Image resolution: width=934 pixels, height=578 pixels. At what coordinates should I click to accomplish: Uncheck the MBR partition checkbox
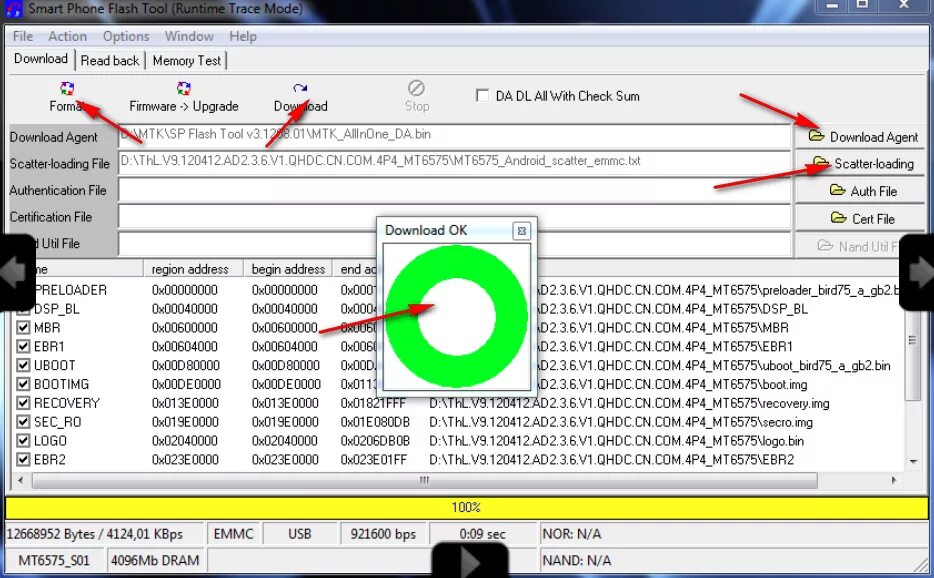click(23, 328)
